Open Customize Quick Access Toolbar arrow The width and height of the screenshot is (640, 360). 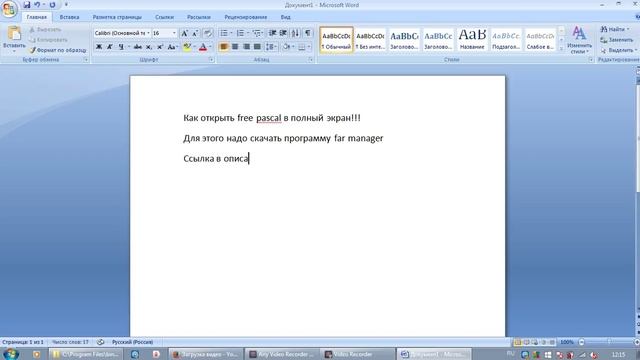click(x=66, y=5)
